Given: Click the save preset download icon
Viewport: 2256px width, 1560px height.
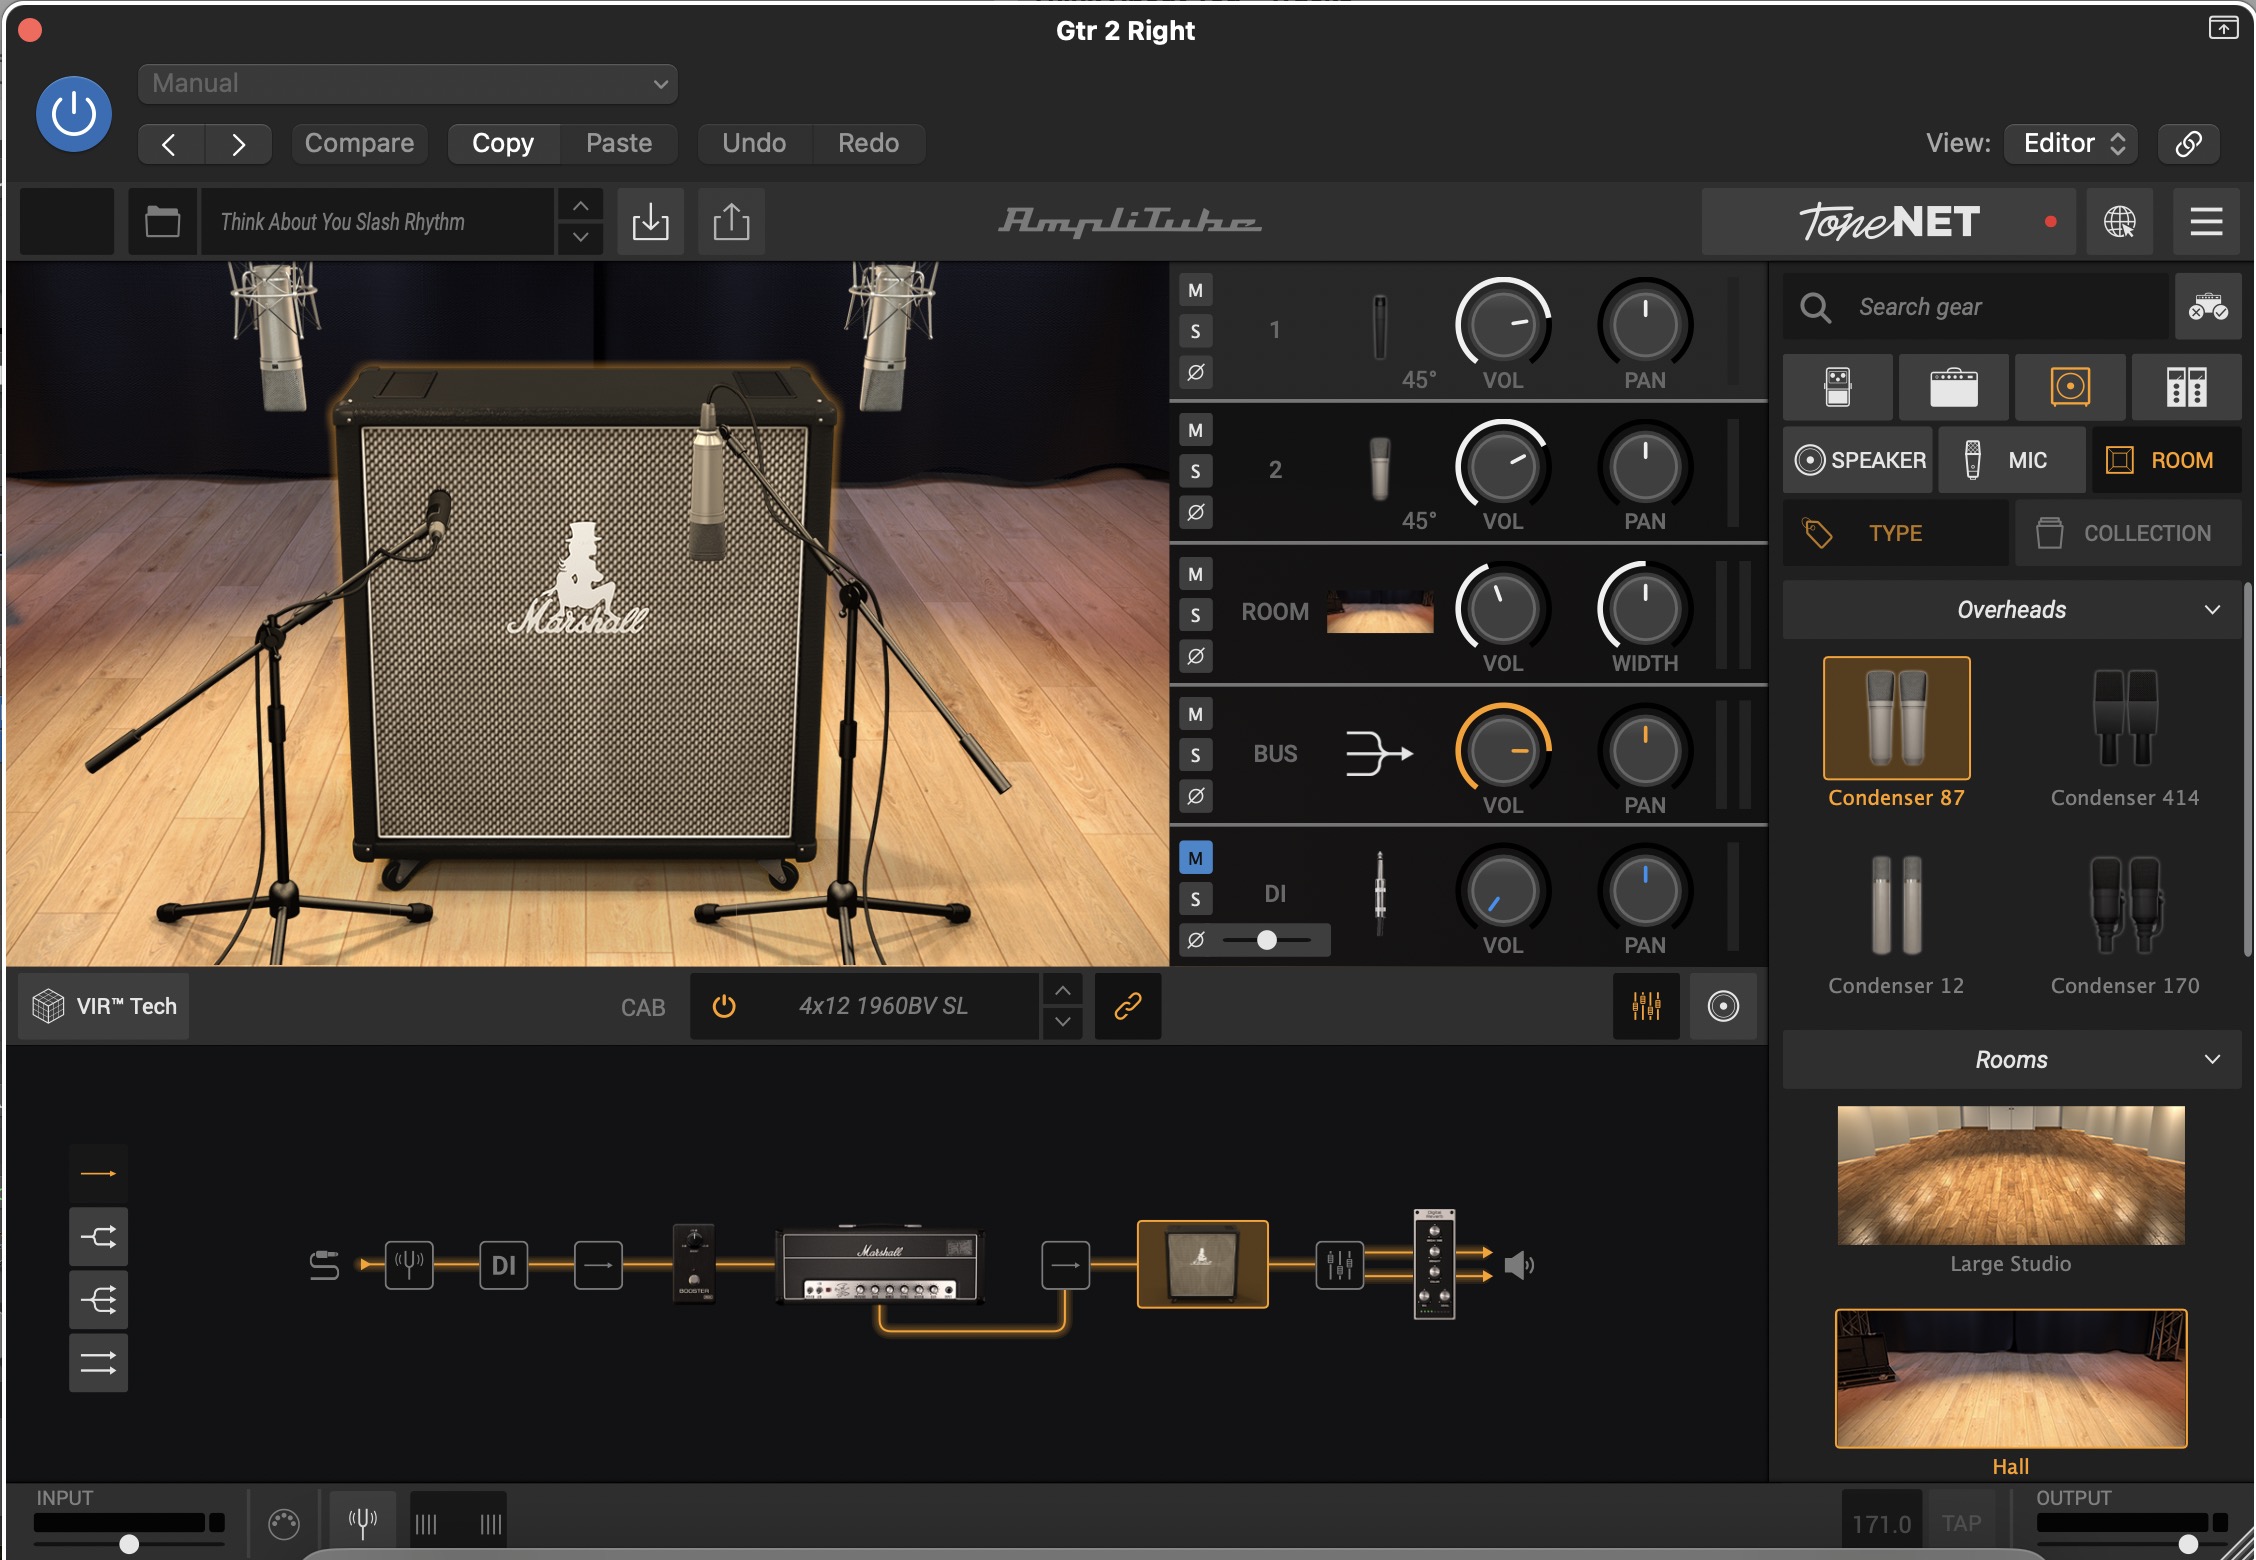Looking at the screenshot, I should click(650, 221).
